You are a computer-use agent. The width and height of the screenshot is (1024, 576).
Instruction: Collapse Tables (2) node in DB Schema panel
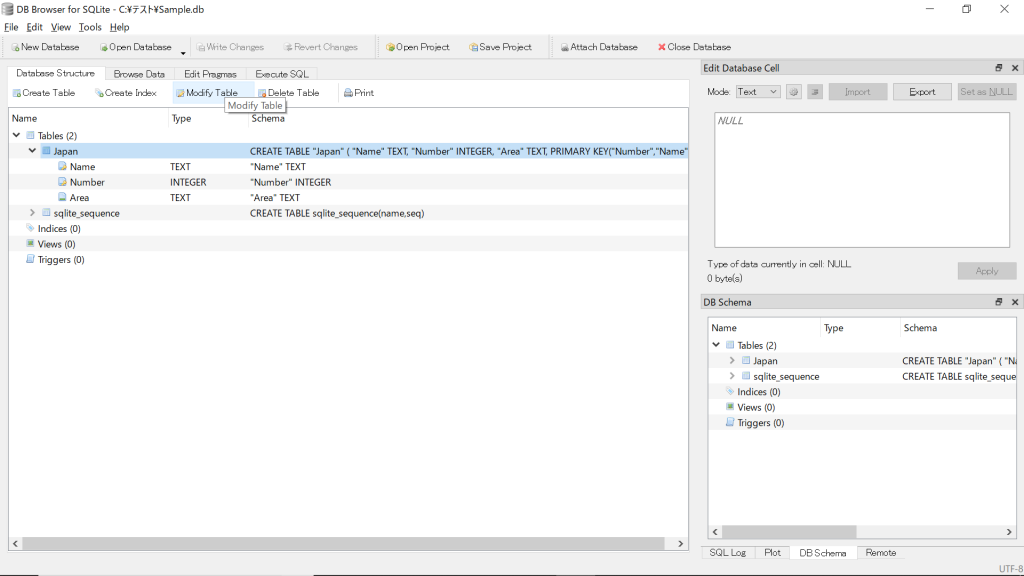[x=716, y=345]
